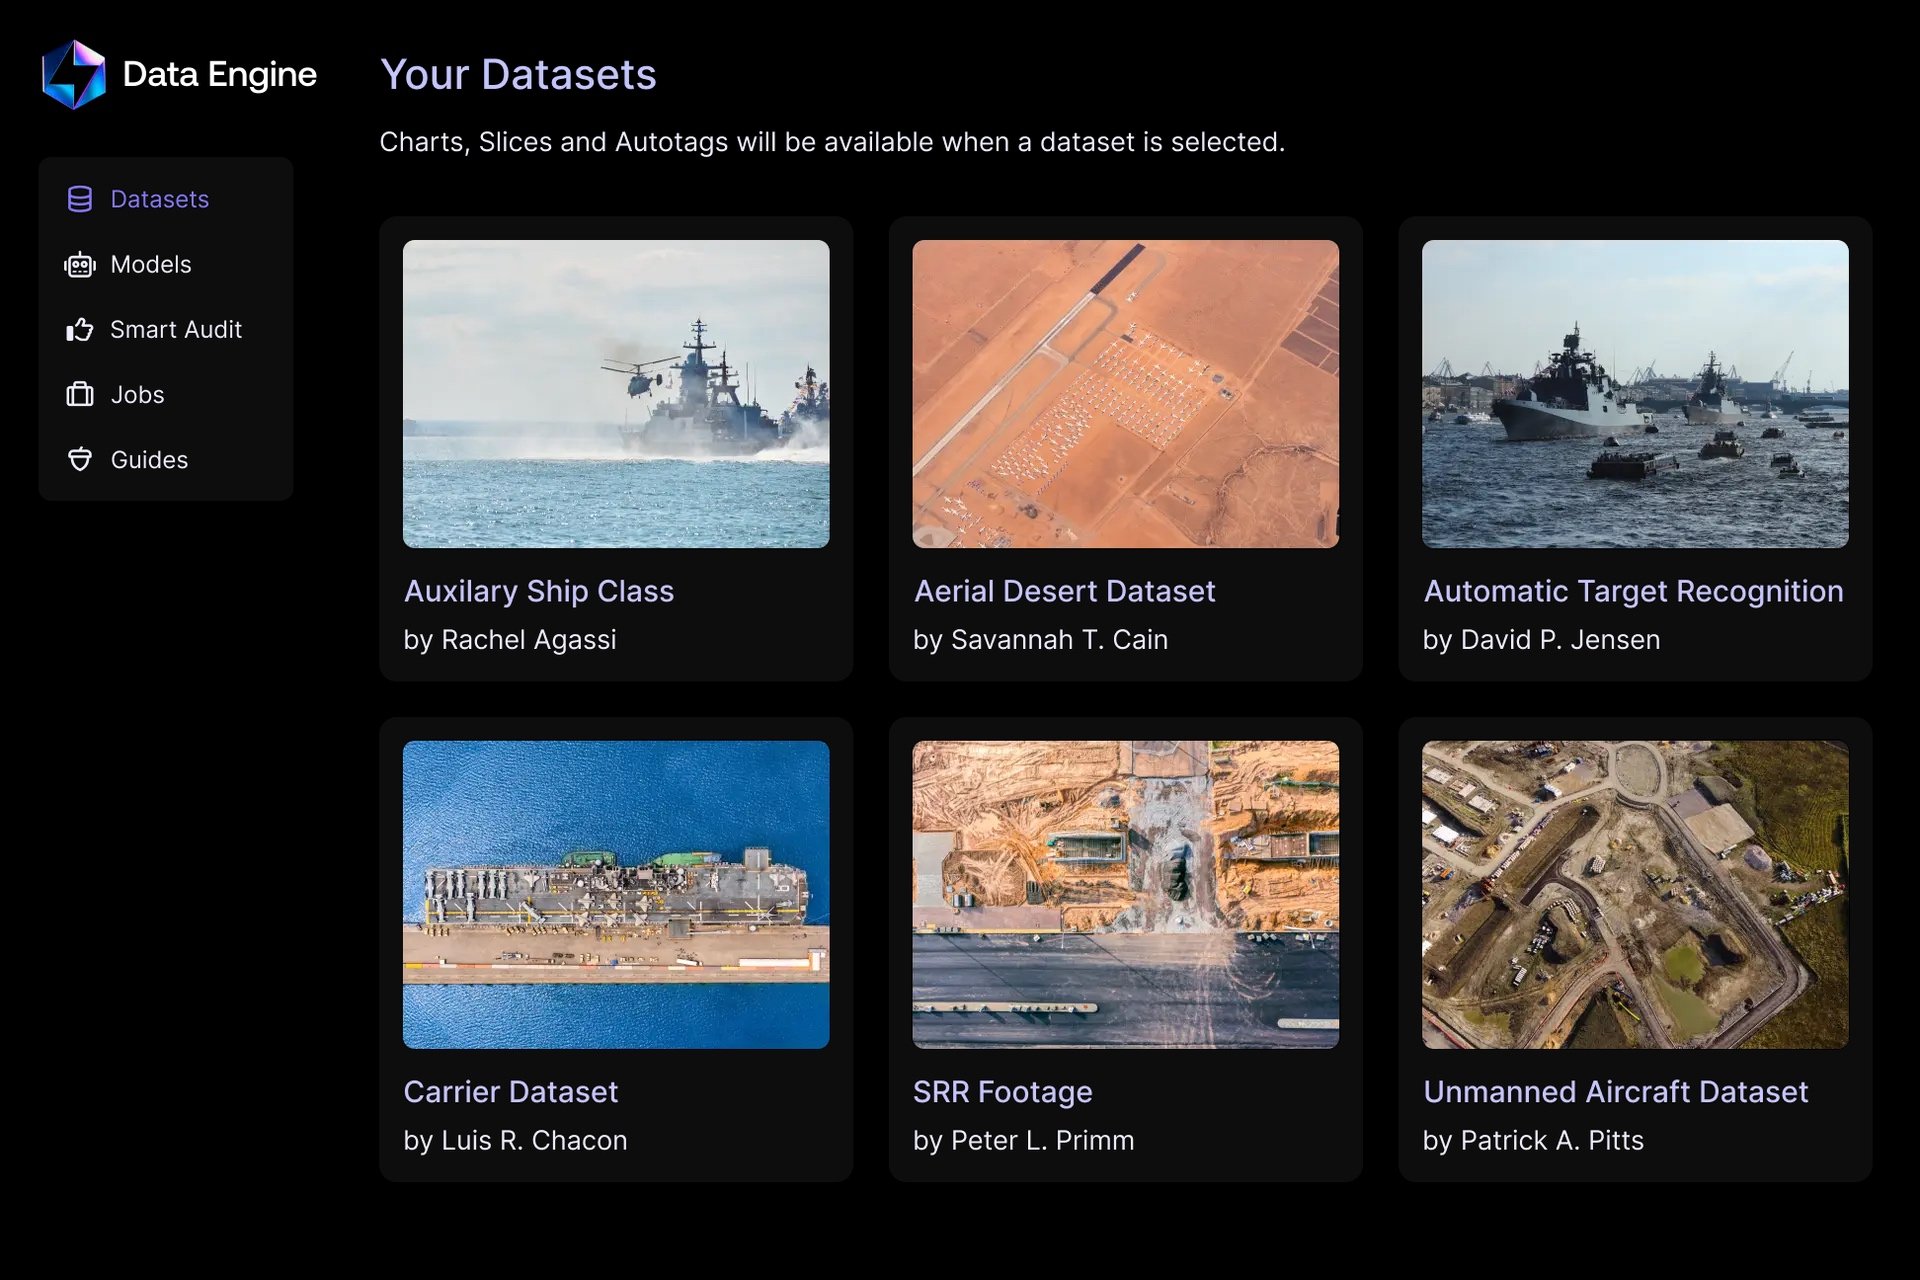Click the warship thumbnail of Auxilary Ship Class
Image resolution: width=1920 pixels, height=1280 pixels.
coord(615,395)
